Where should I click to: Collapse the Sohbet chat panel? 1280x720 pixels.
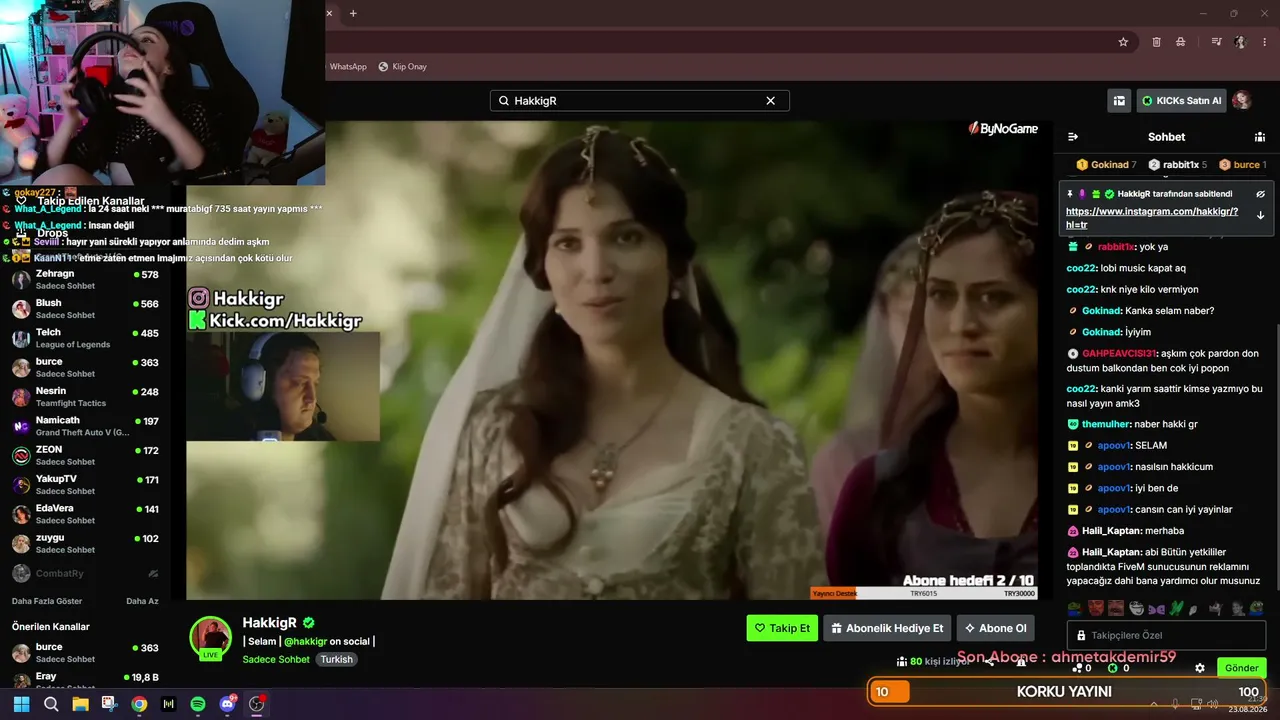pyautogui.click(x=1073, y=137)
